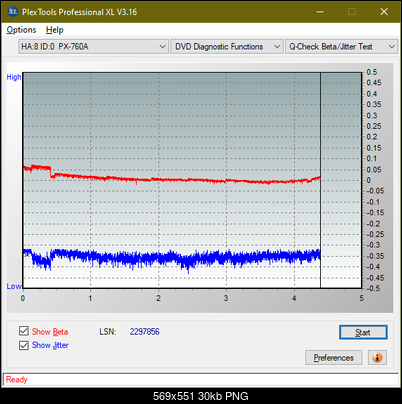Click the red Show Beta label
This screenshot has height=404, width=402.
coord(50,332)
